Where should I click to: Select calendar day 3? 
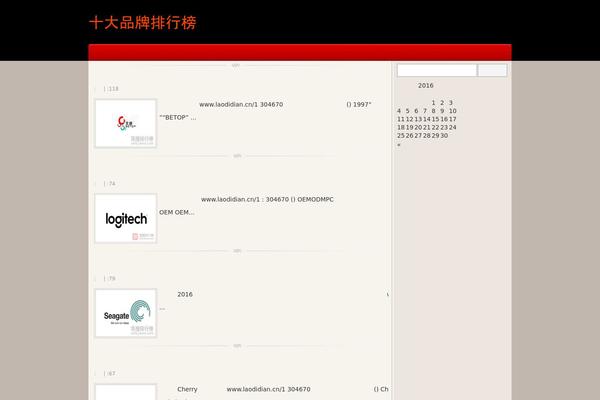[x=451, y=103]
